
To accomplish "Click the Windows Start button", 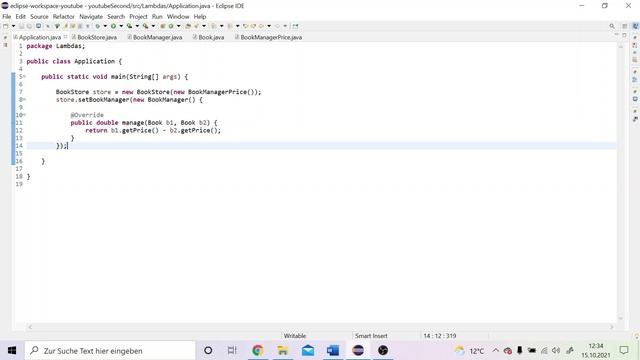I will pyautogui.click(x=12, y=351).
